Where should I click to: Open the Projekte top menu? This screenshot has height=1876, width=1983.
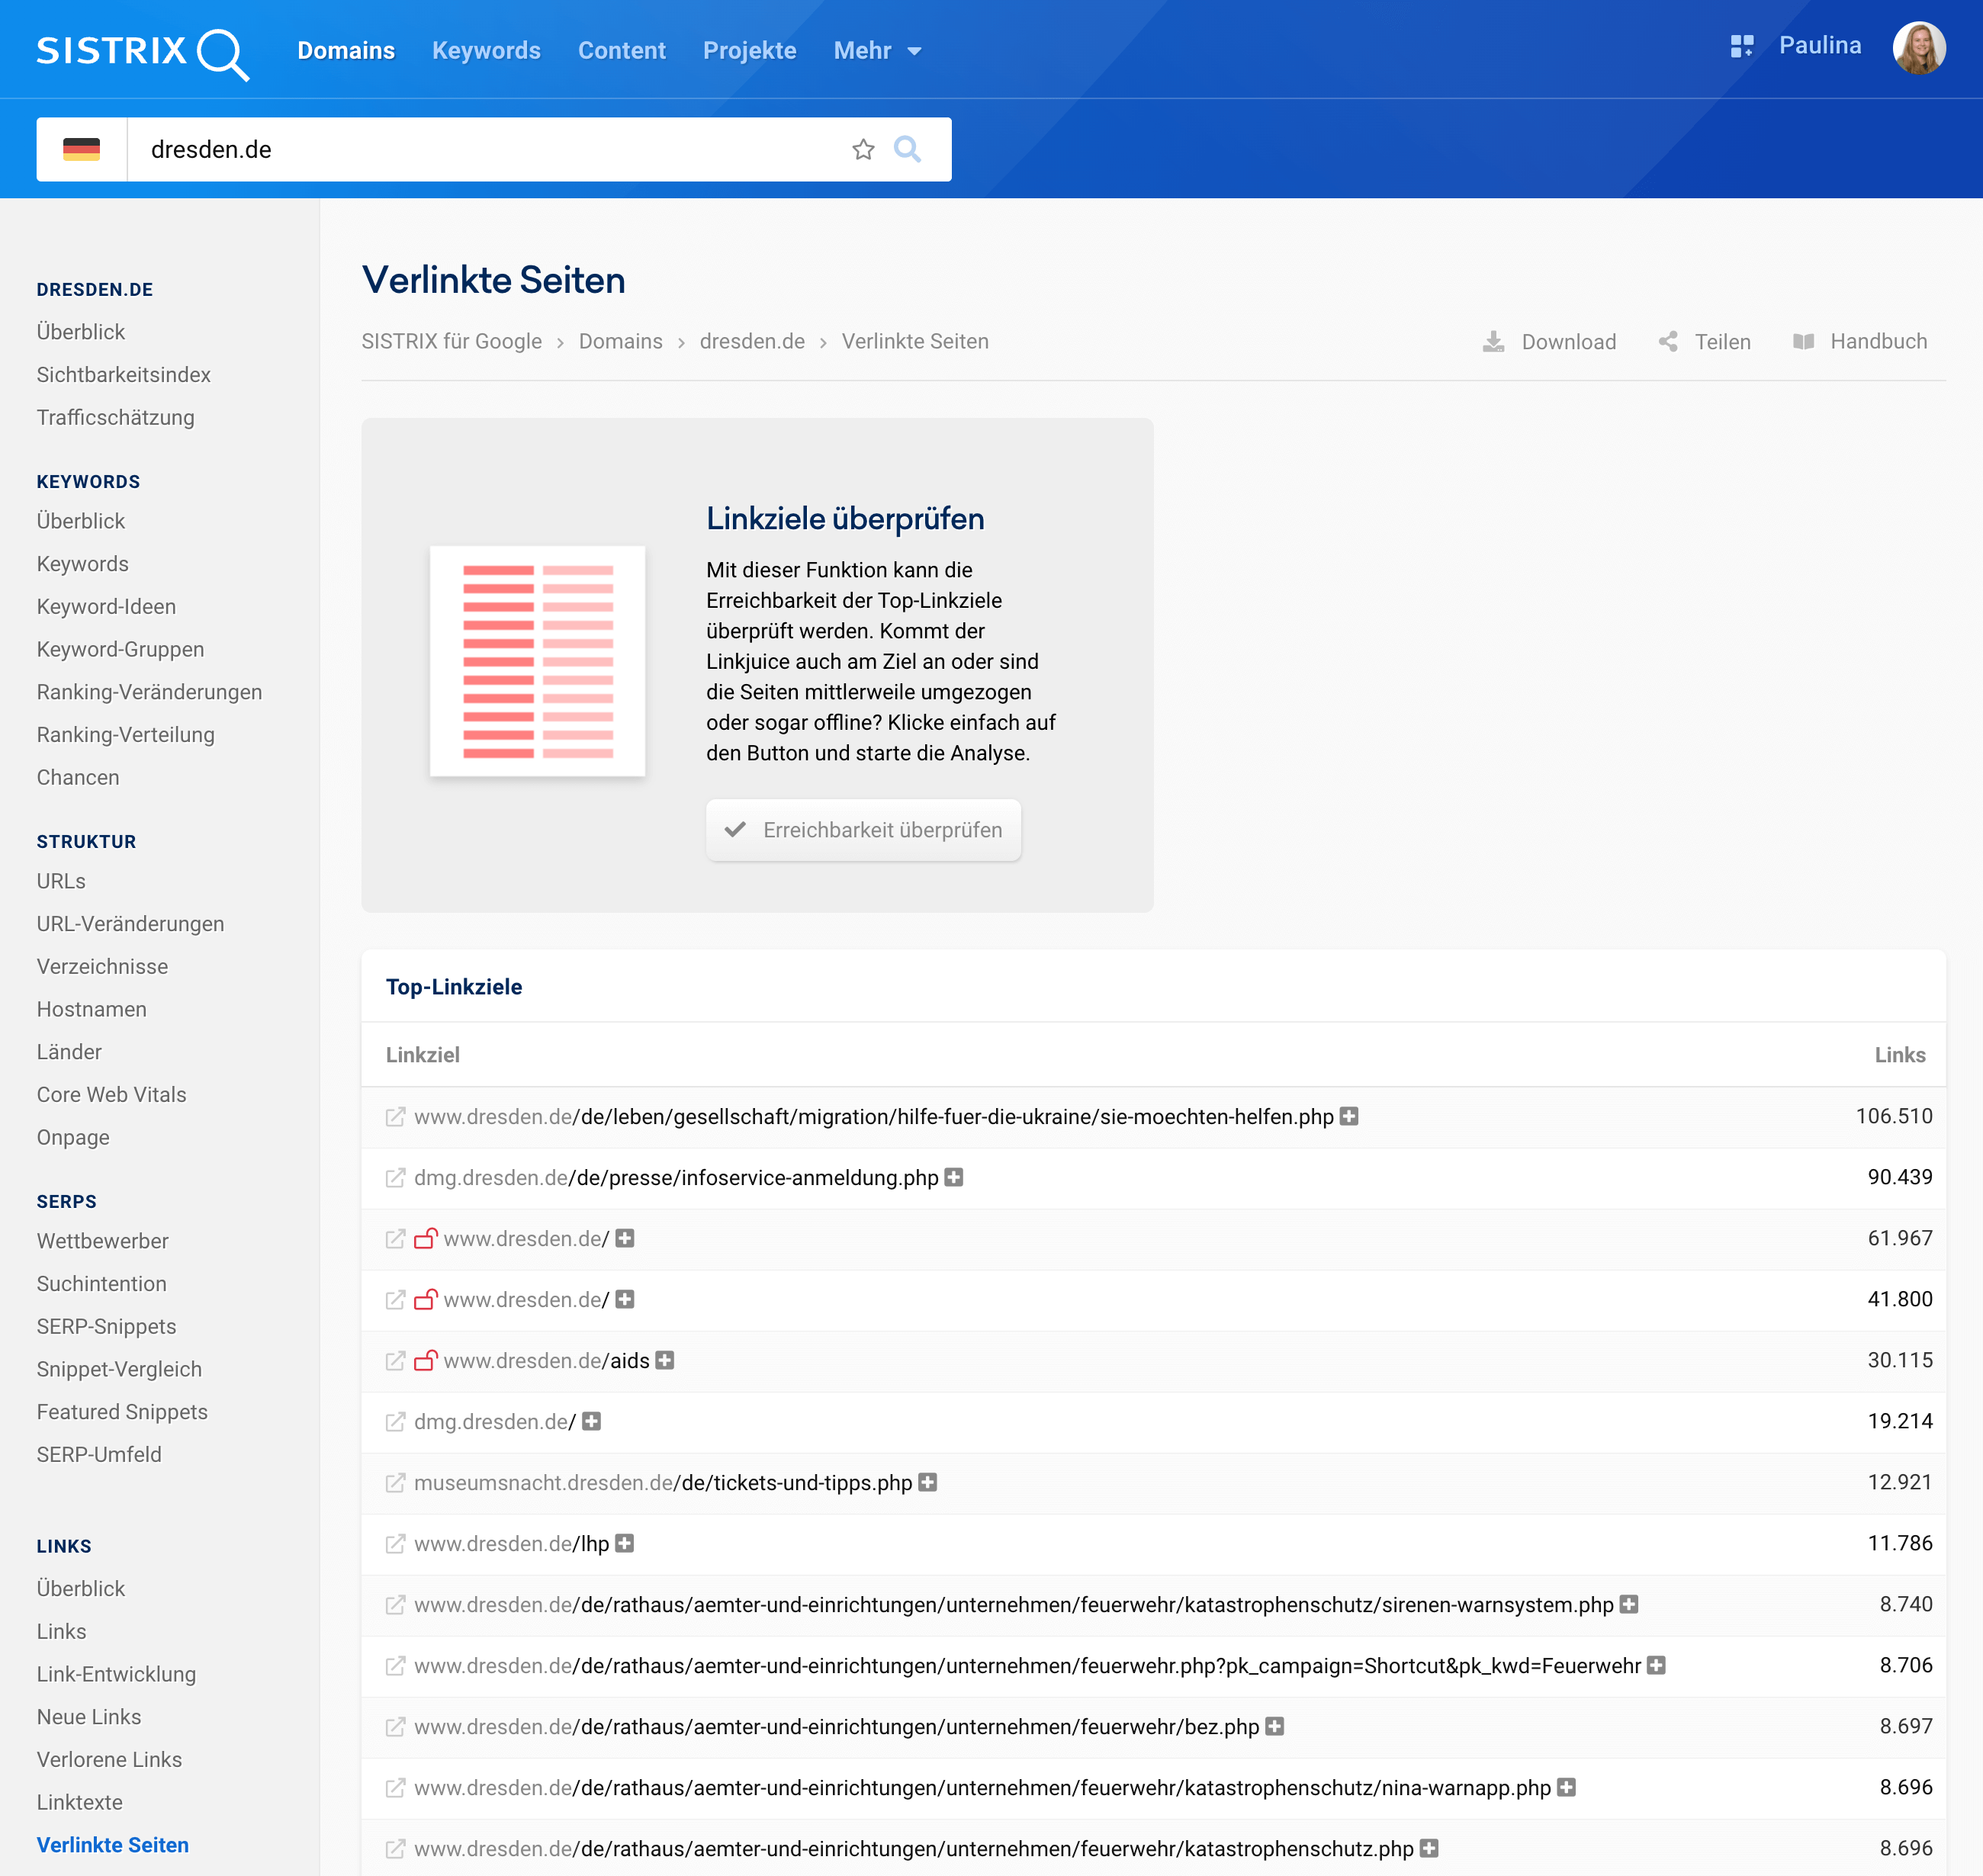click(x=749, y=51)
